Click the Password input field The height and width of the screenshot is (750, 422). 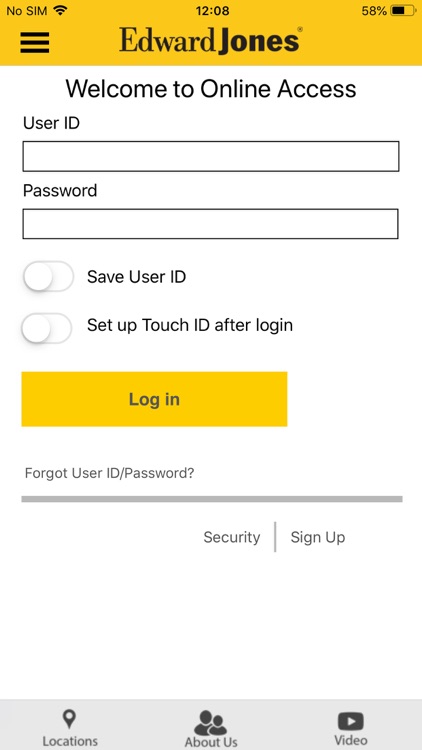[x=210, y=223]
